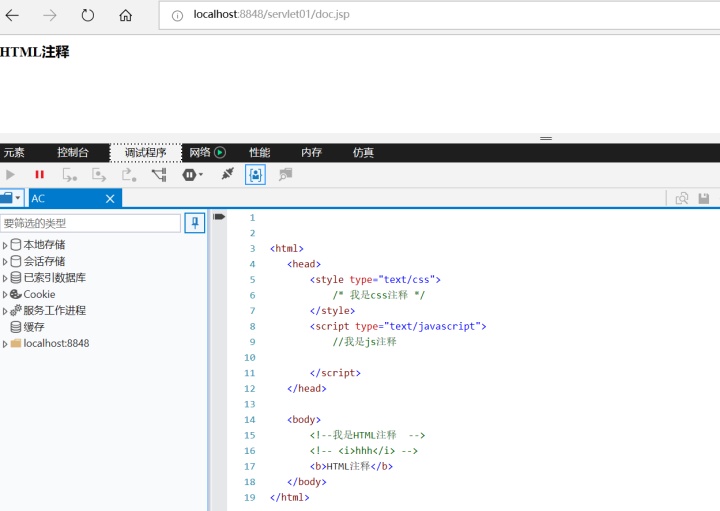Toggle the pretty print braces button
This screenshot has height=511, width=720.
255,175
